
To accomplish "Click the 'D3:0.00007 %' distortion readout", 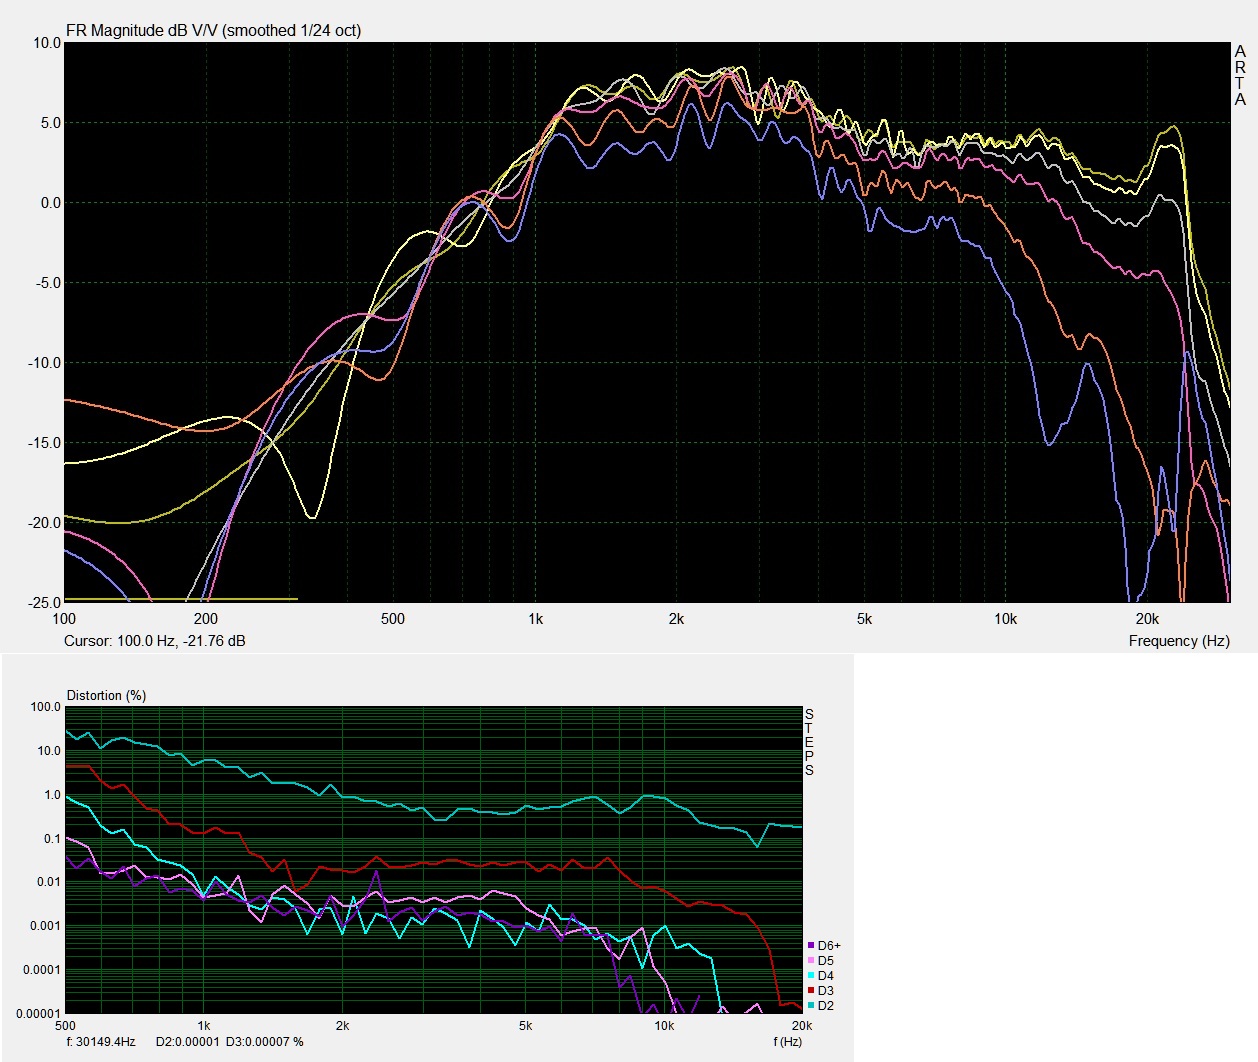I will point(264,1041).
